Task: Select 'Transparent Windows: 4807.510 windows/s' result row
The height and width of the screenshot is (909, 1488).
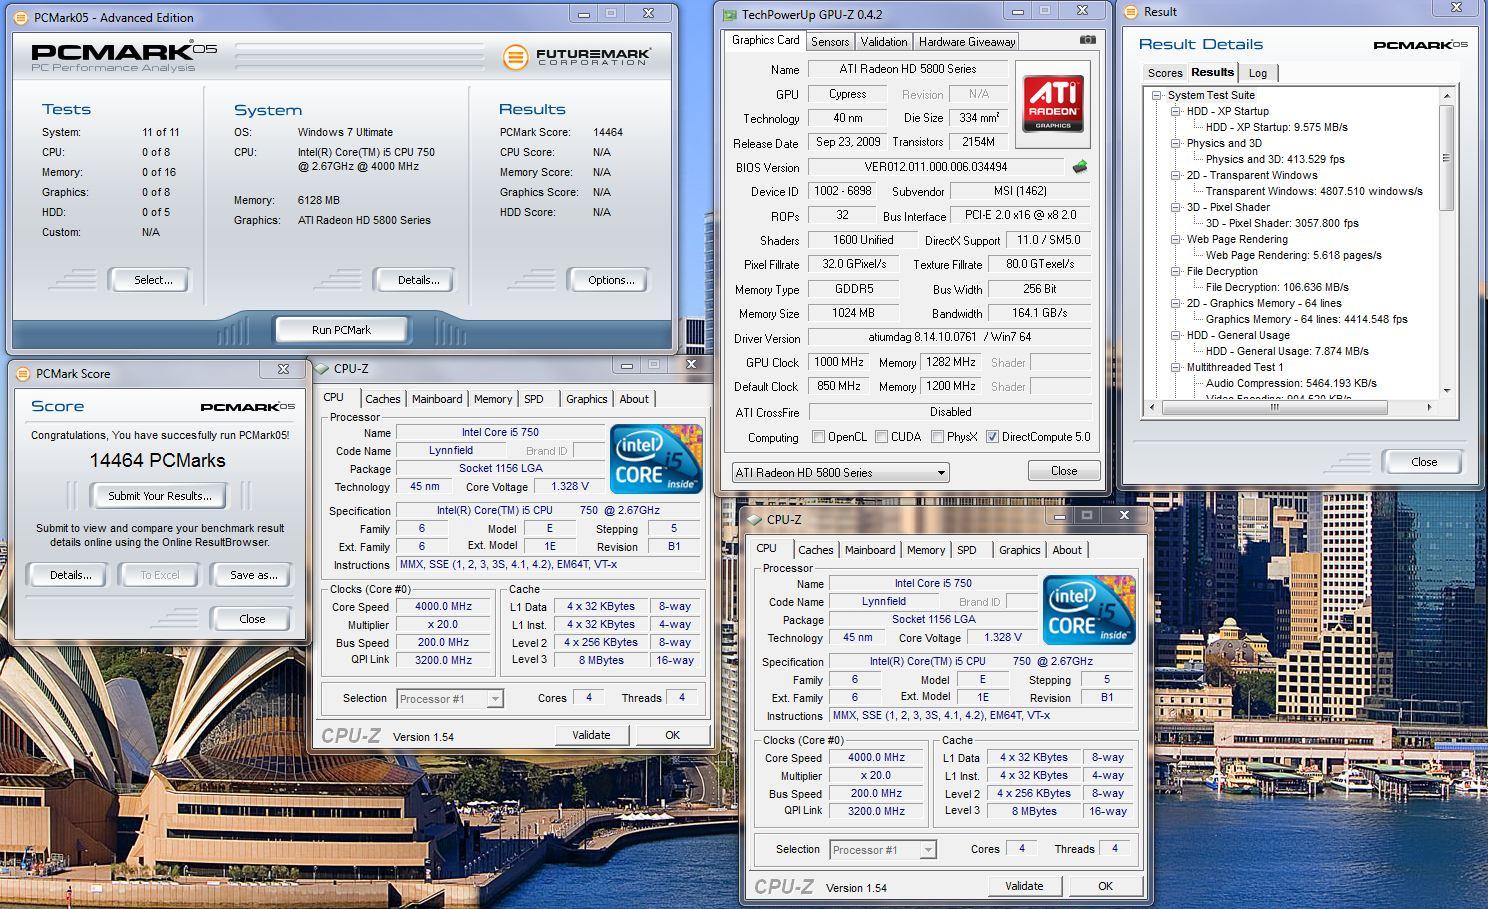Action: (1314, 191)
